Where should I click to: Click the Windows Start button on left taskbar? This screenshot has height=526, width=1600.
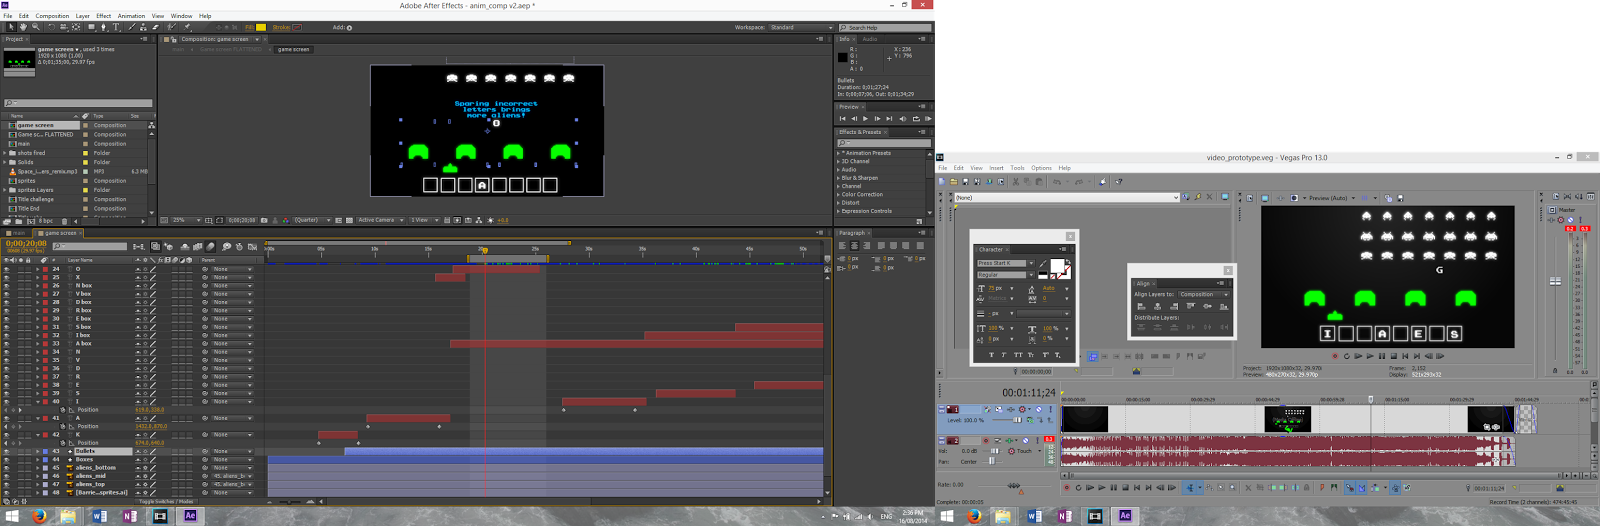coord(12,516)
